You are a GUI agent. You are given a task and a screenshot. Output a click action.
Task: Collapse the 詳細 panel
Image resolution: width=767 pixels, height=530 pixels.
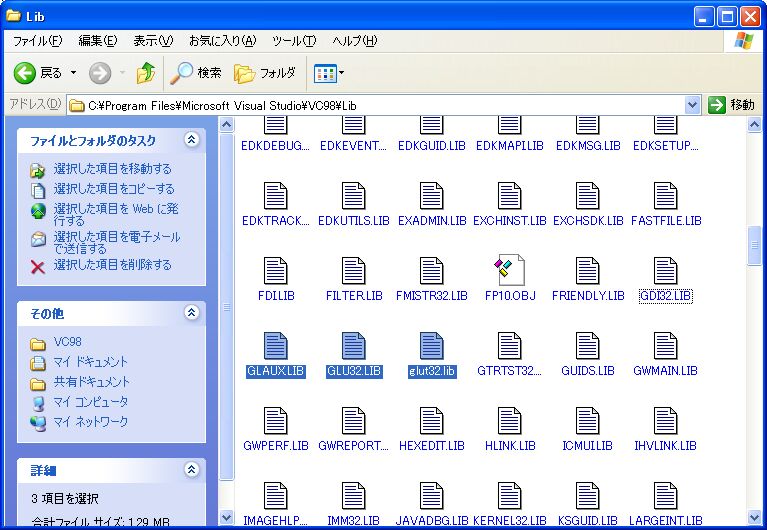(x=191, y=469)
